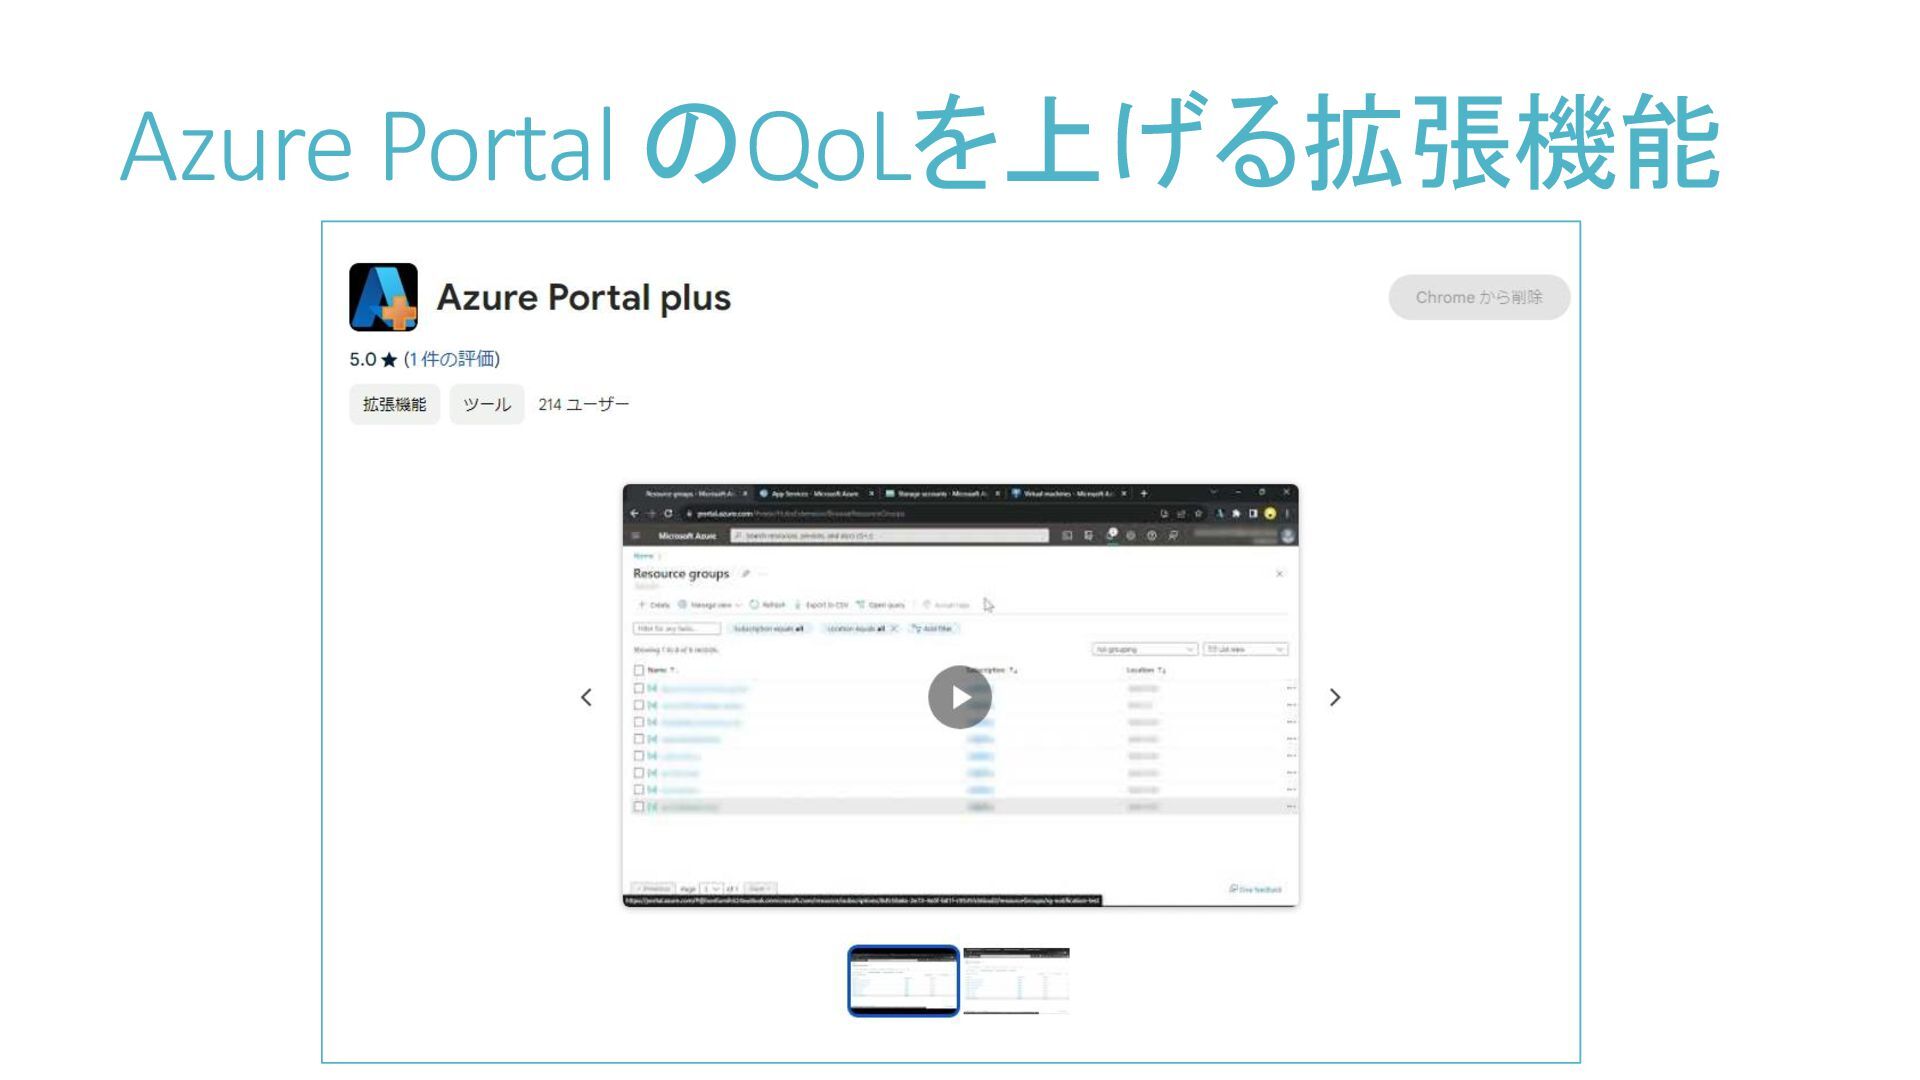
Task: Go to the next screenshot with right chevron
Action: [1334, 697]
